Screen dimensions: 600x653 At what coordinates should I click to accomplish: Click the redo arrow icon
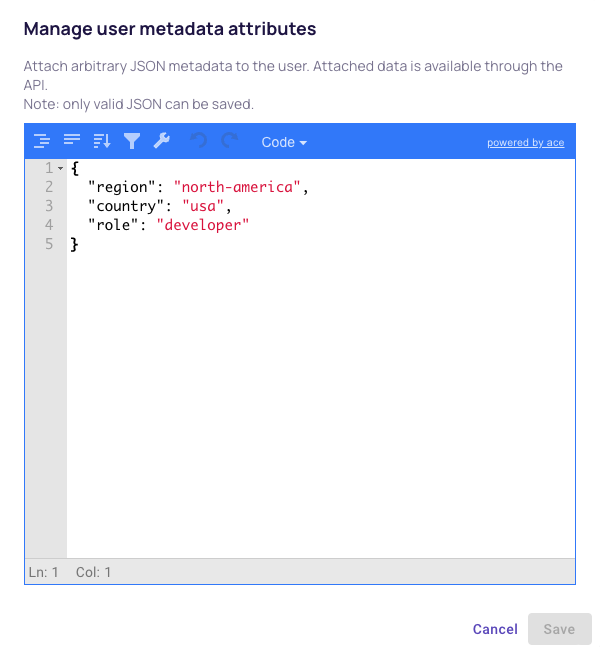click(229, 141)
